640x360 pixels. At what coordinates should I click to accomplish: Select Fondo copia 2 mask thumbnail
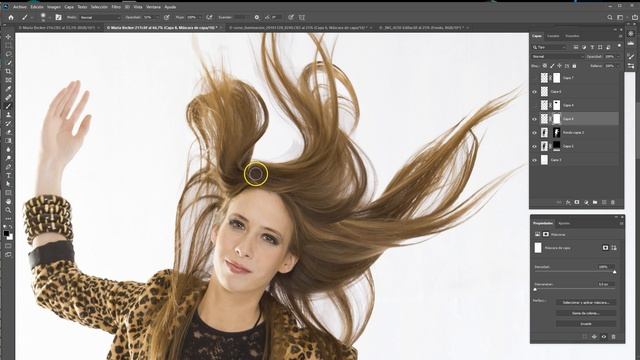(x=556, y=133)
